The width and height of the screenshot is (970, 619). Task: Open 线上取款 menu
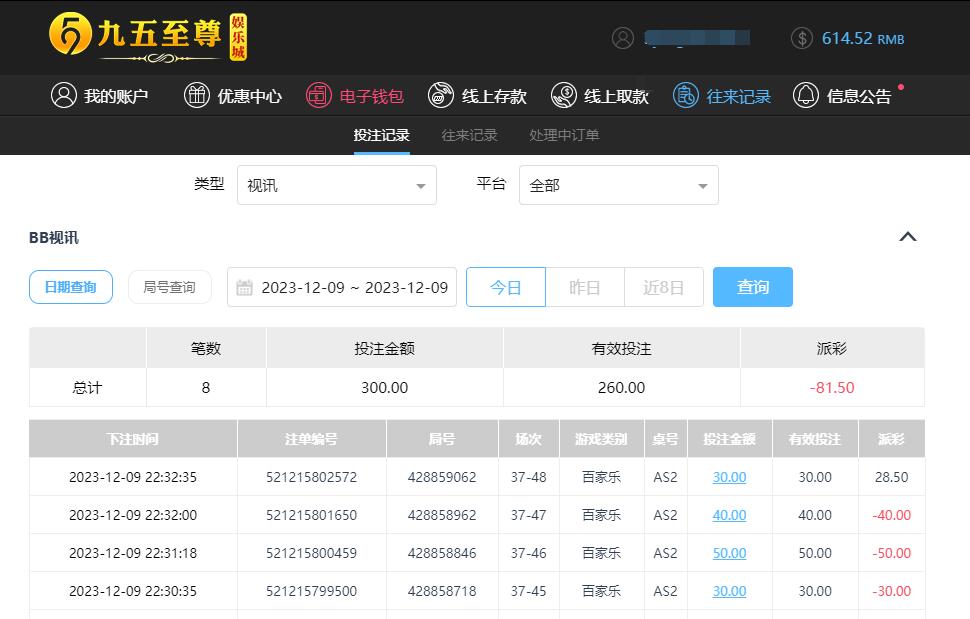coord(599,96)
